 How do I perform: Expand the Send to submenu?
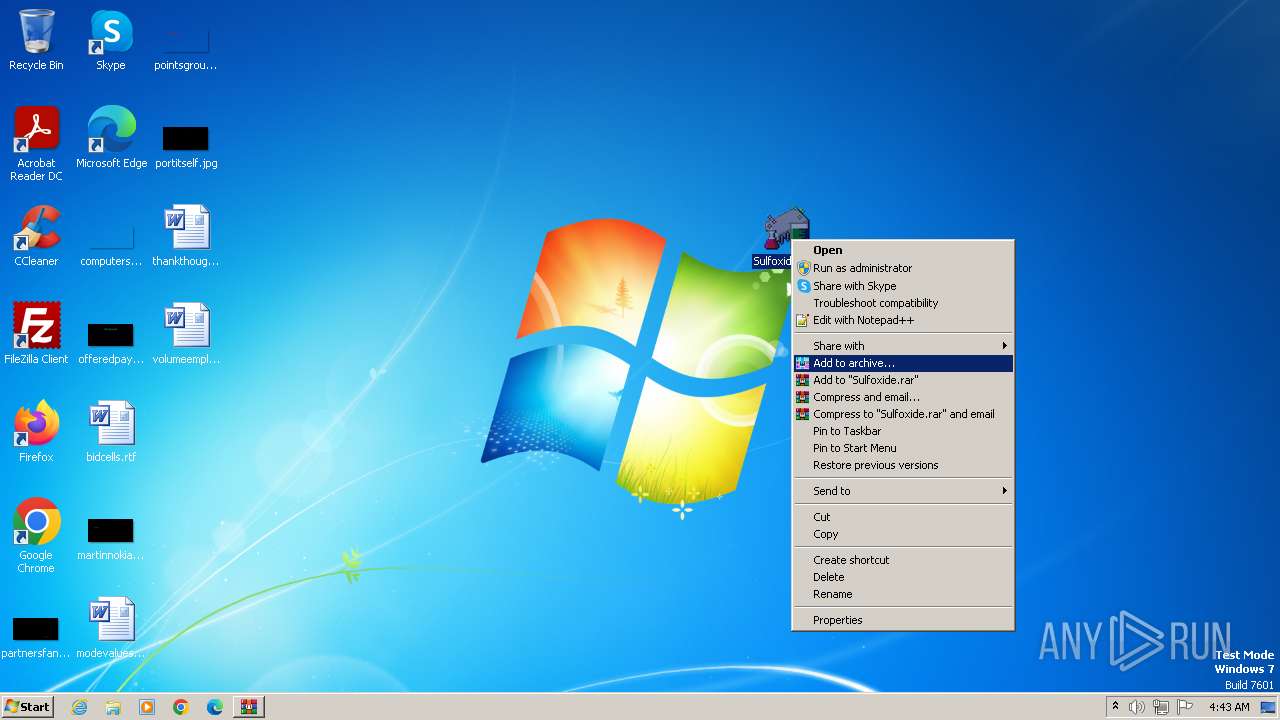[903, 491]
